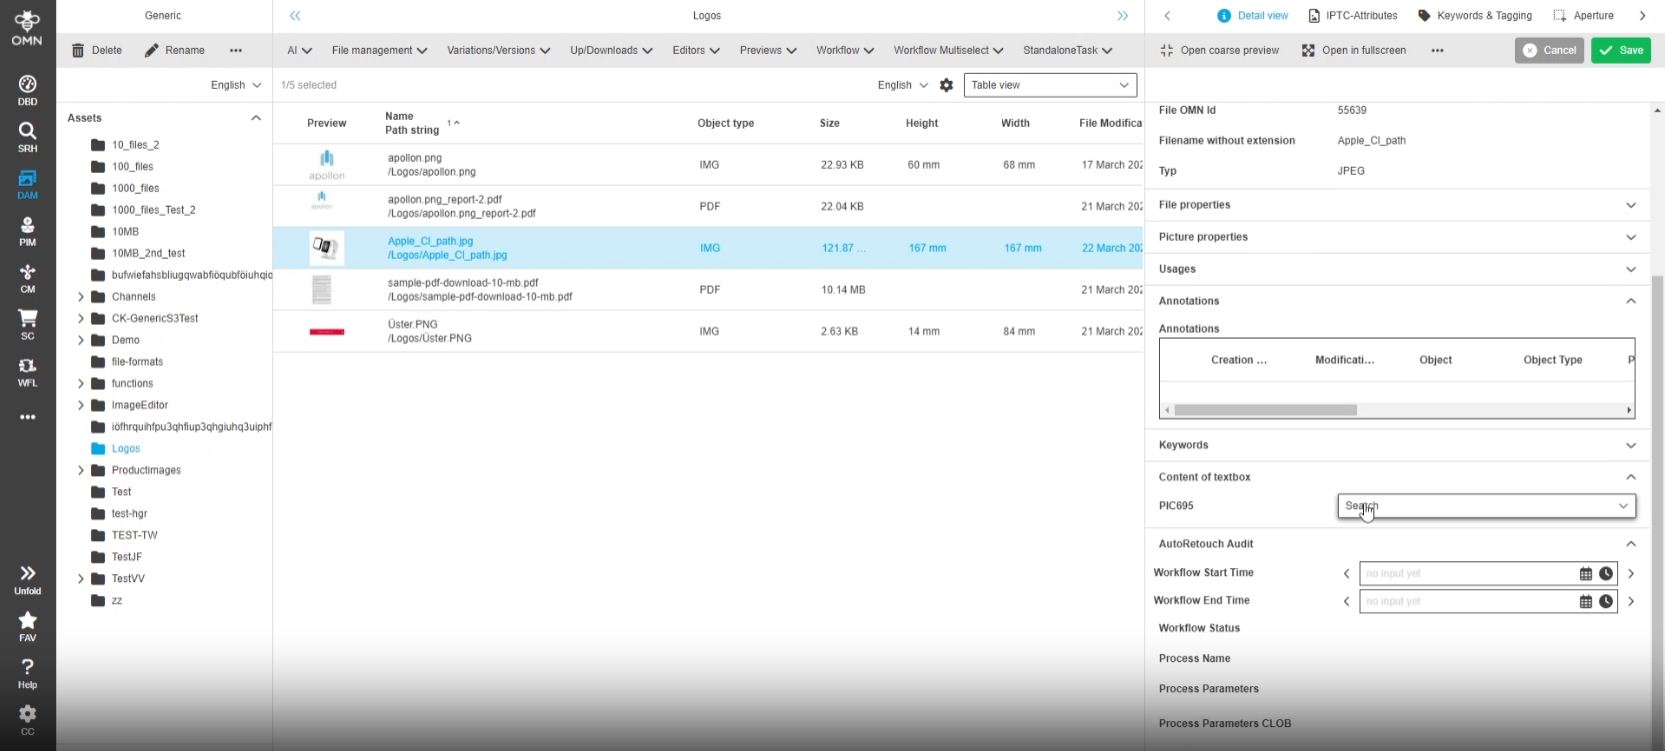Image resolution: width=1665 pixels, height=751 pixels.
Task: Collapse the AutoRetouch Audit section
Action: [1630, 544]
